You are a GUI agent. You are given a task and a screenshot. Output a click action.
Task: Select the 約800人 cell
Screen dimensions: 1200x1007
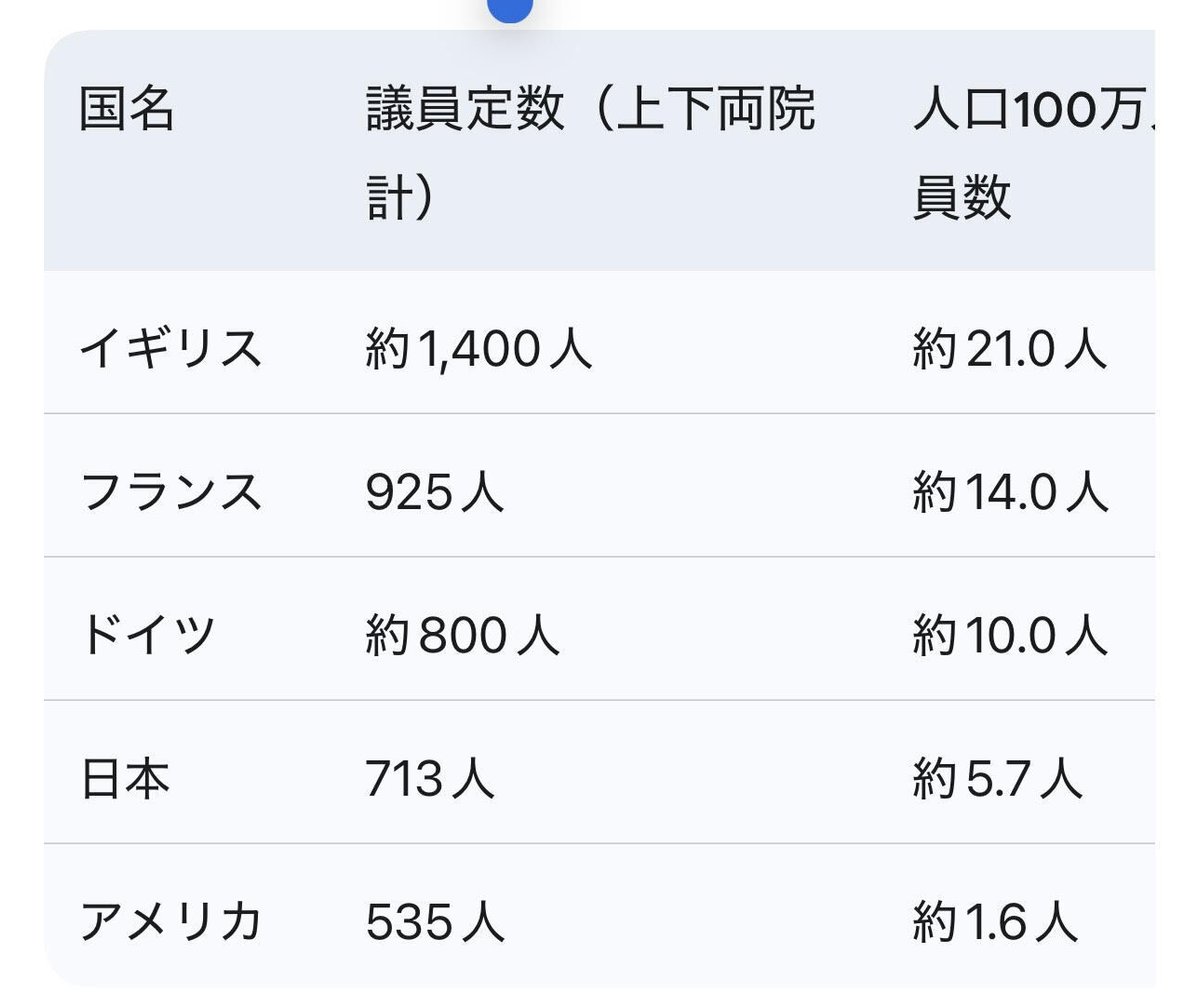tap(462, 635)
